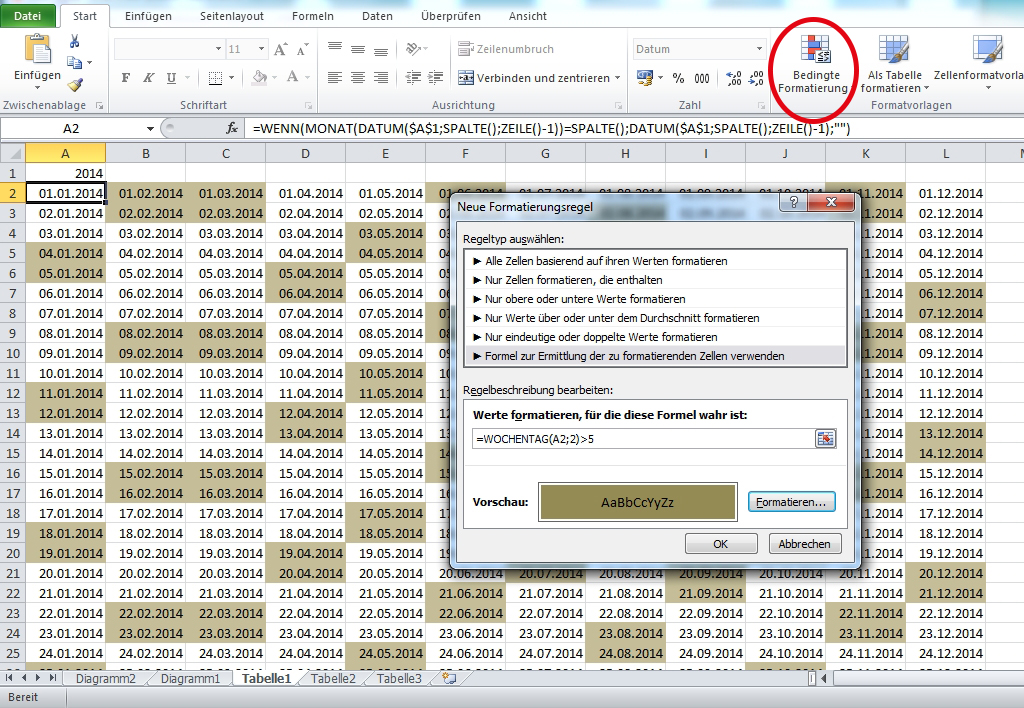The width and height of the screenshot is (1024, 708).
Task: Click the rule formula input field
Action: [643, 439]
